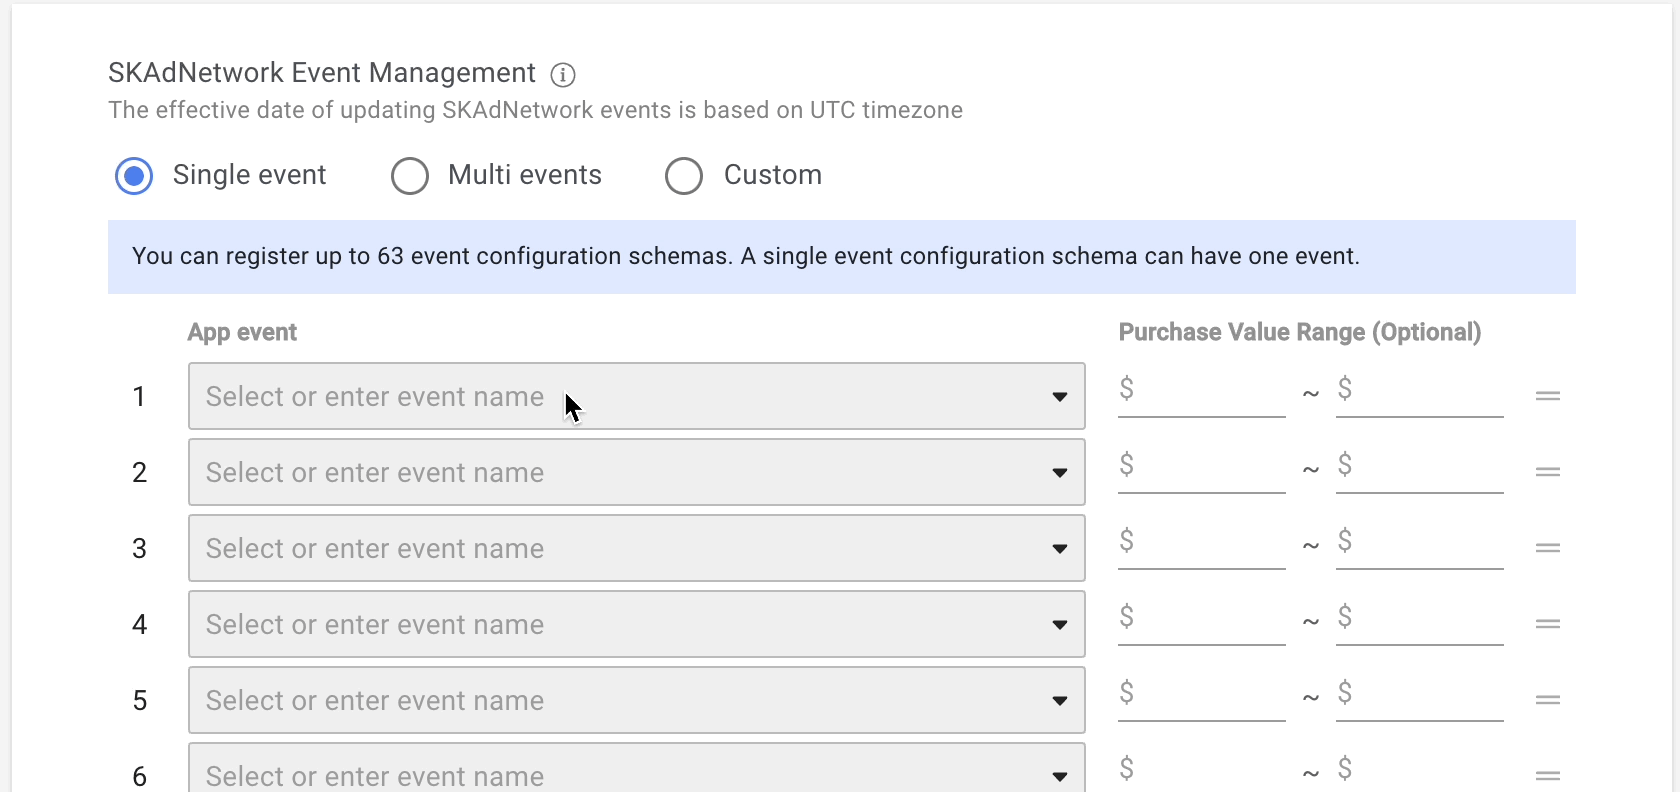Click the Purchase Value Range (Optional) header
This screenshot has height=792, width=1680.
click(1300, 333)
